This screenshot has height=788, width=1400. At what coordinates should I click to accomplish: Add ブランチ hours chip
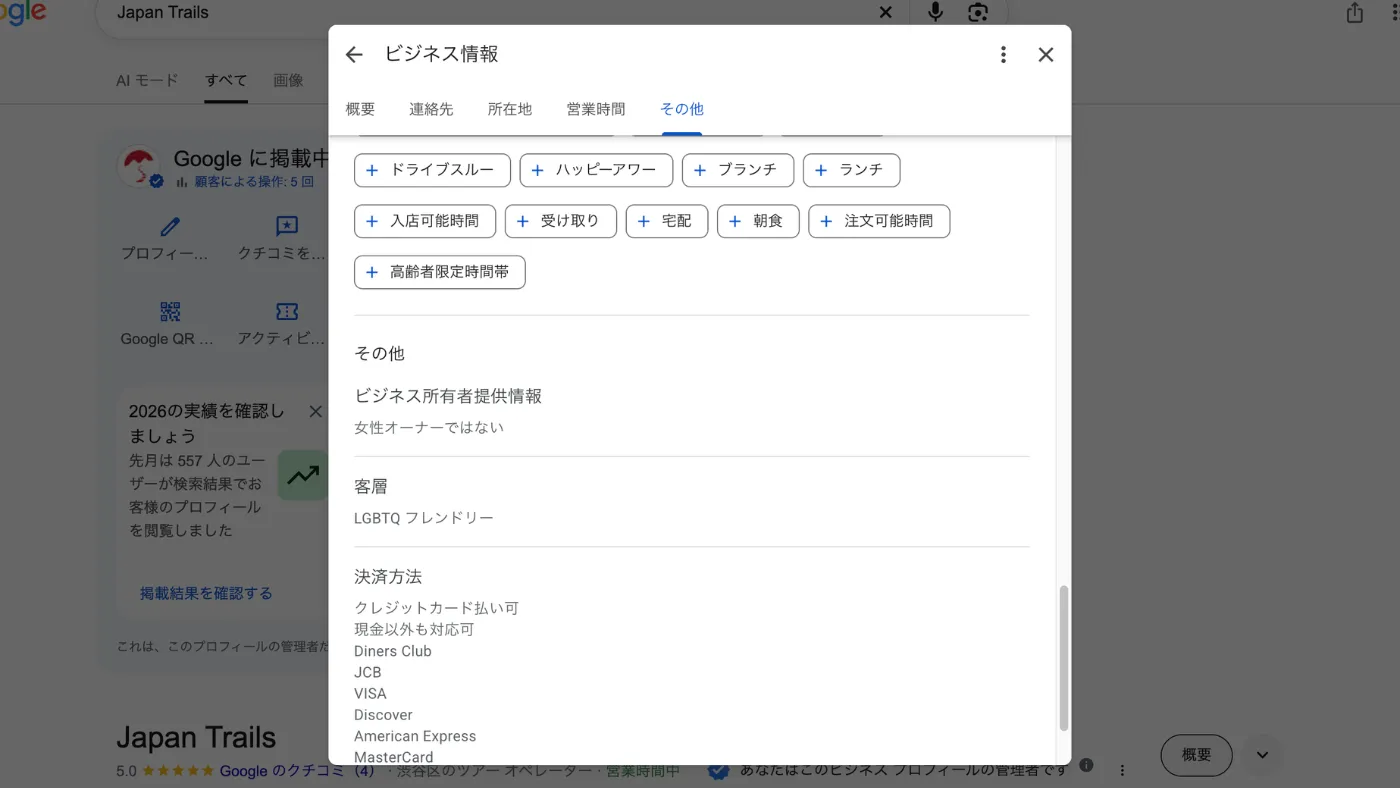coord(738,170)
